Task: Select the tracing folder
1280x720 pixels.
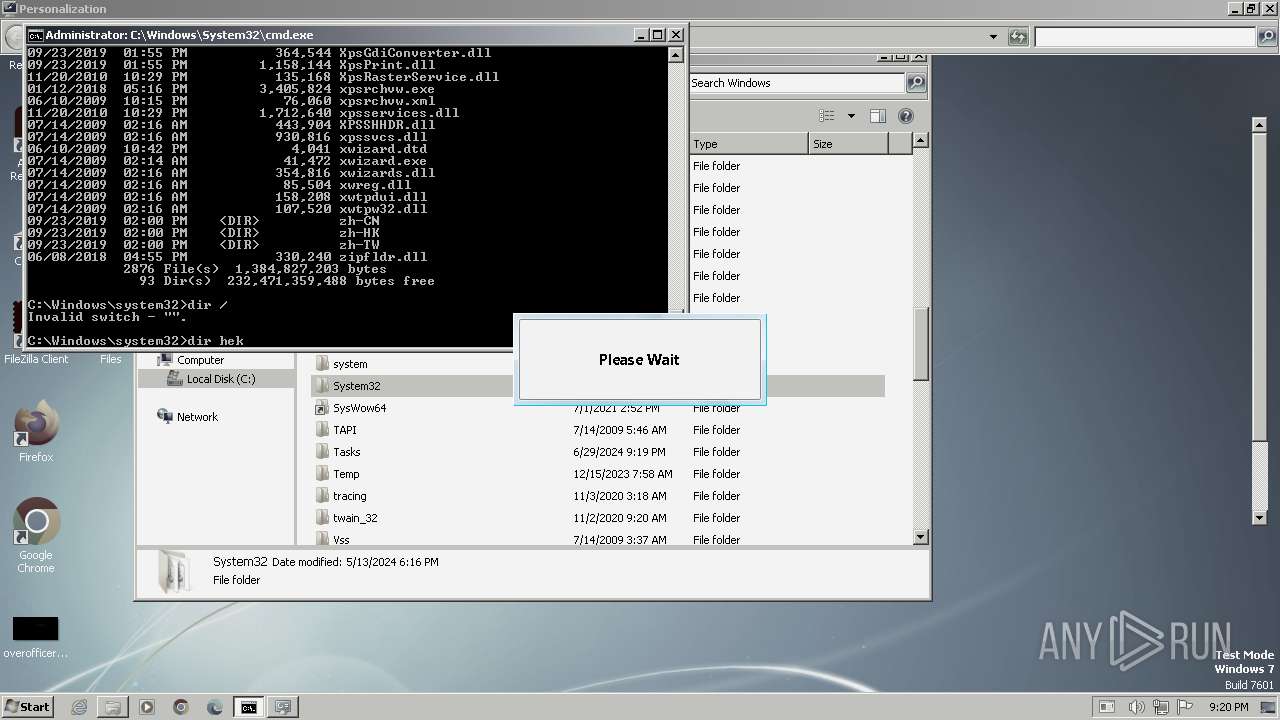Action: pyautogui.click(x=340, y=496)
